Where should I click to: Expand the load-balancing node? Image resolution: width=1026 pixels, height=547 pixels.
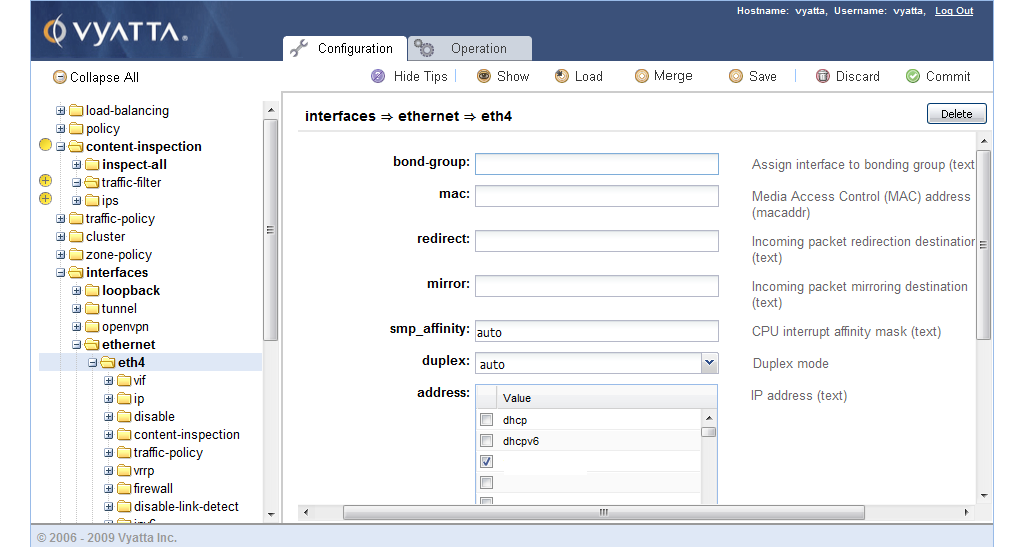[x=60, y=111]
